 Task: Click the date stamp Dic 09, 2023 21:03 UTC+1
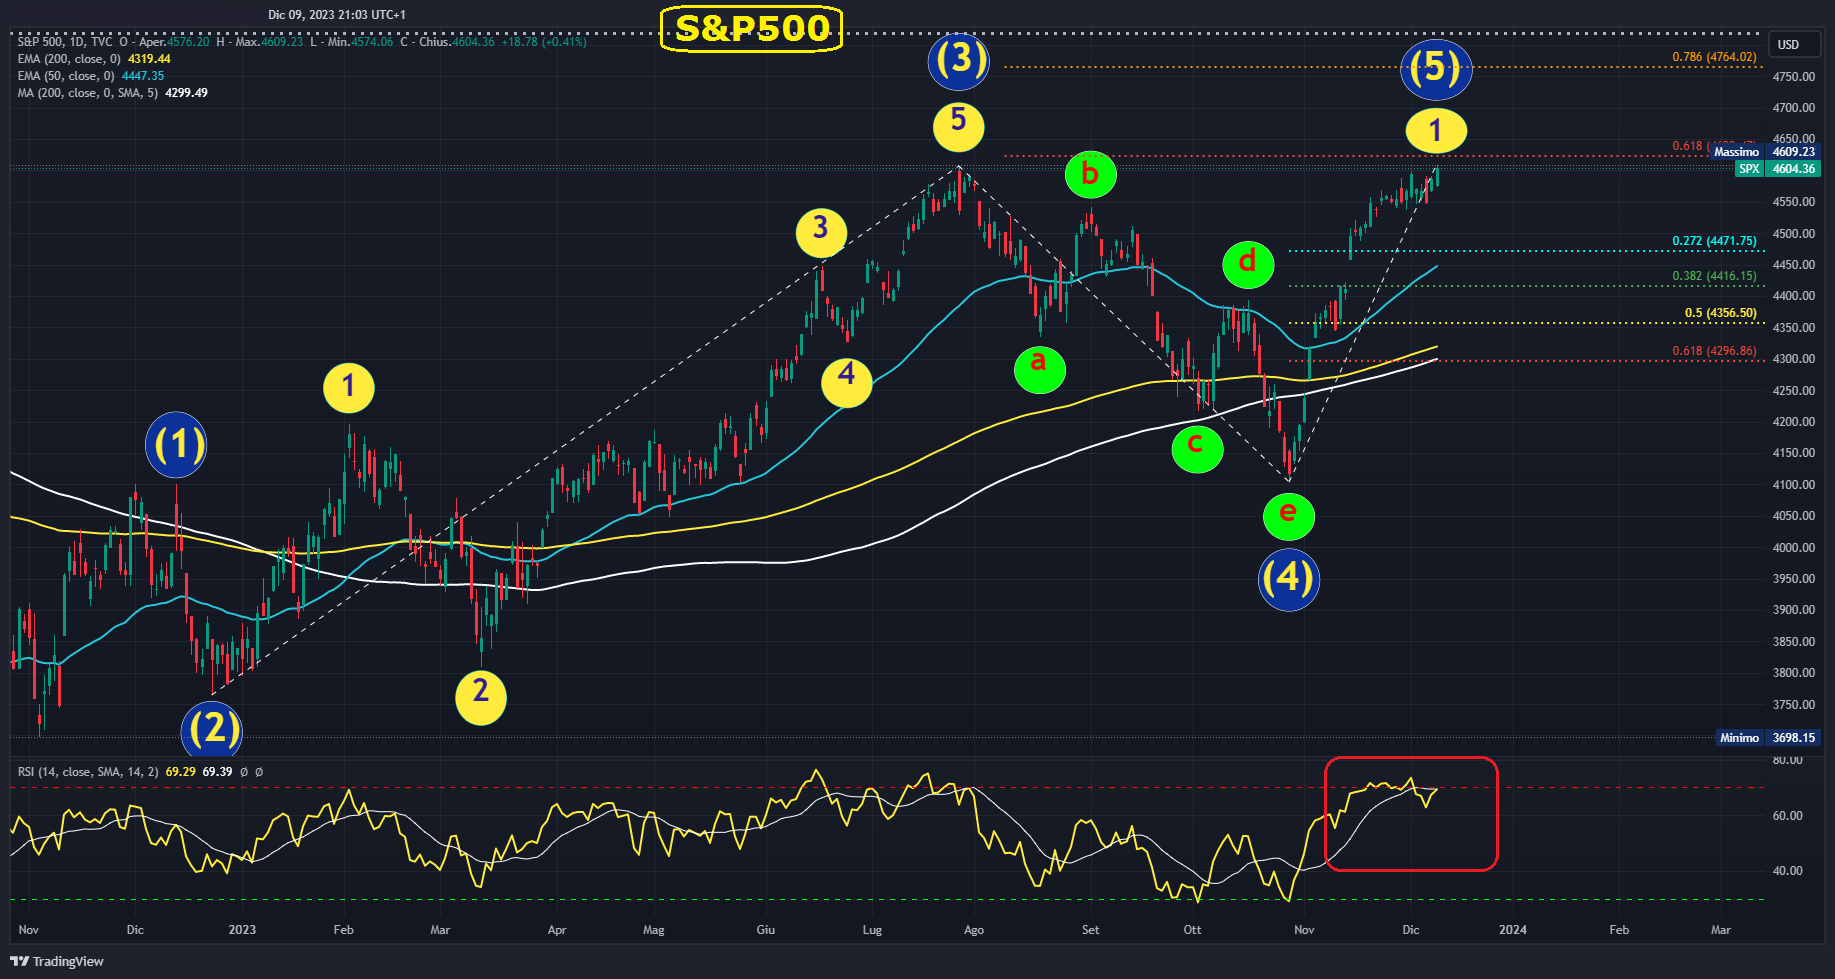[337, 15]
